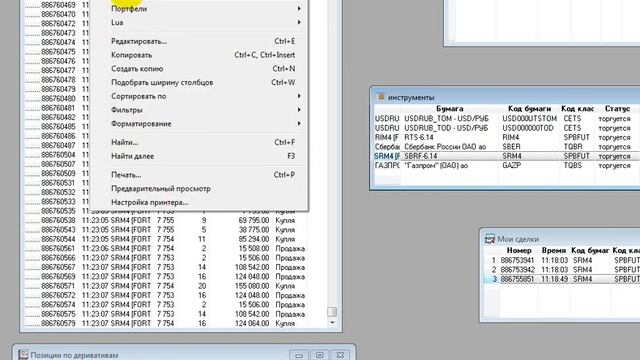Click the Lua submenu arrow
The height and width of the screenshot is (360, 640).
coord(299,22)
